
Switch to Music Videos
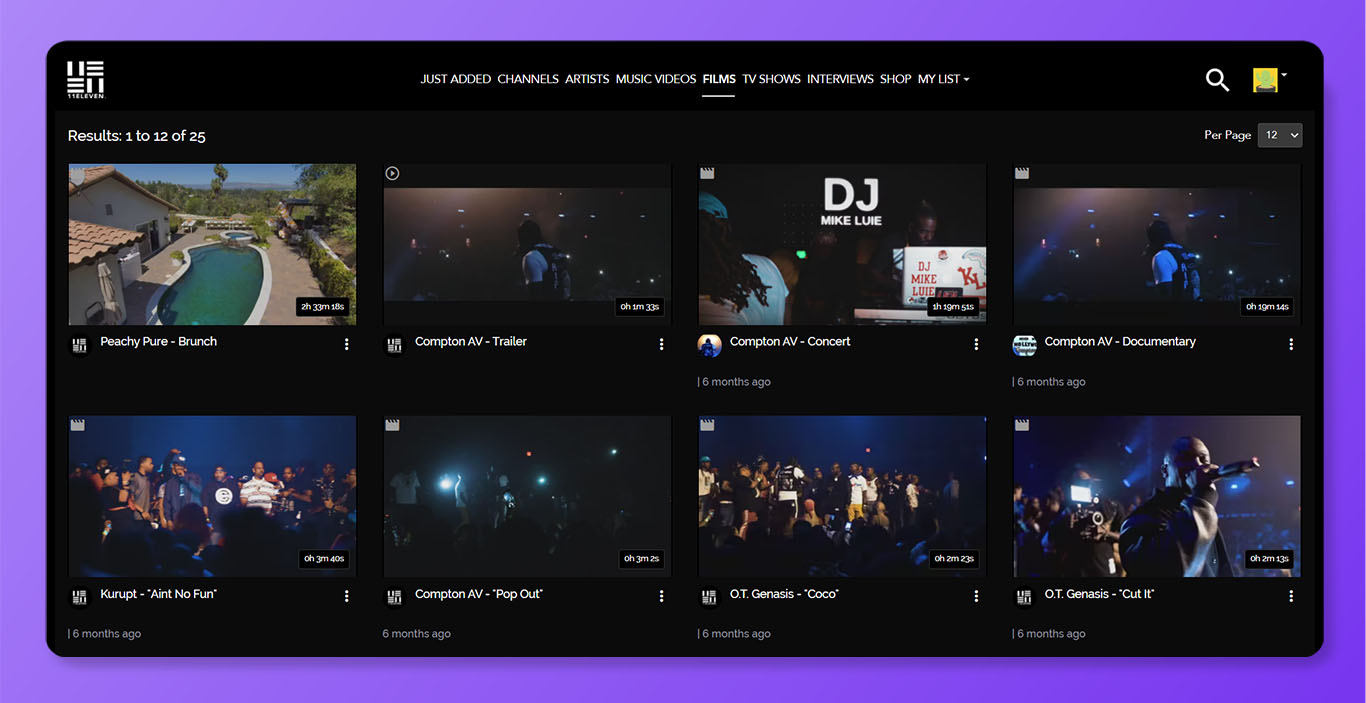(x=656, y=79)
